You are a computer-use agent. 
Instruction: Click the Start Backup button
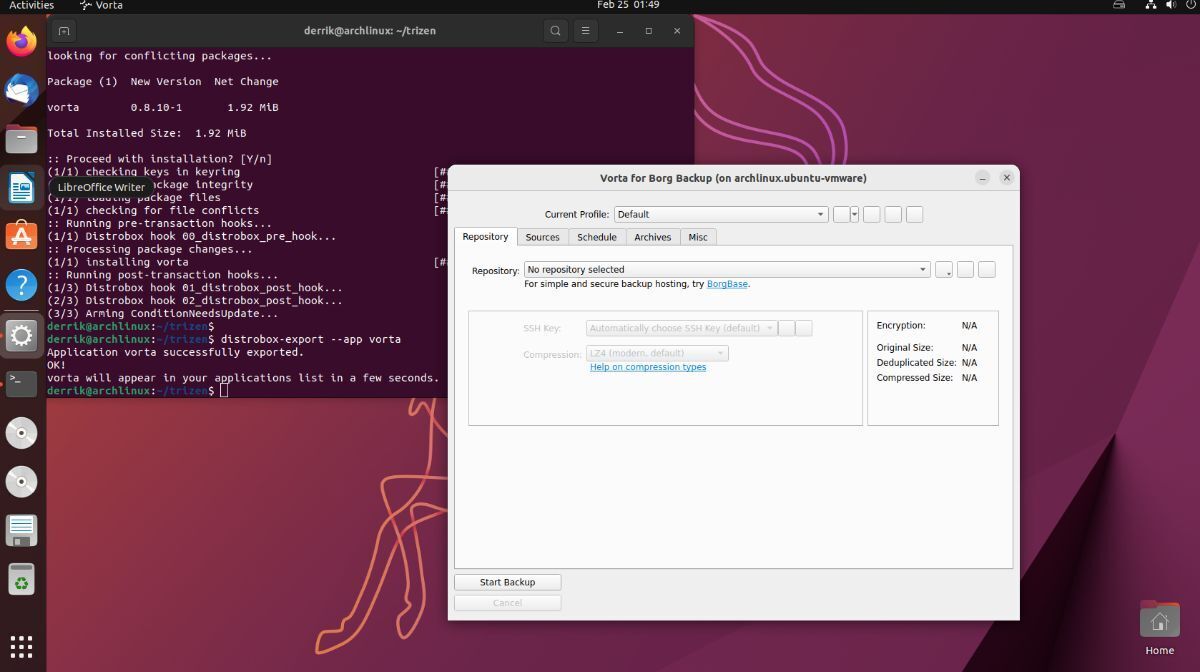(x=507, y=582)
